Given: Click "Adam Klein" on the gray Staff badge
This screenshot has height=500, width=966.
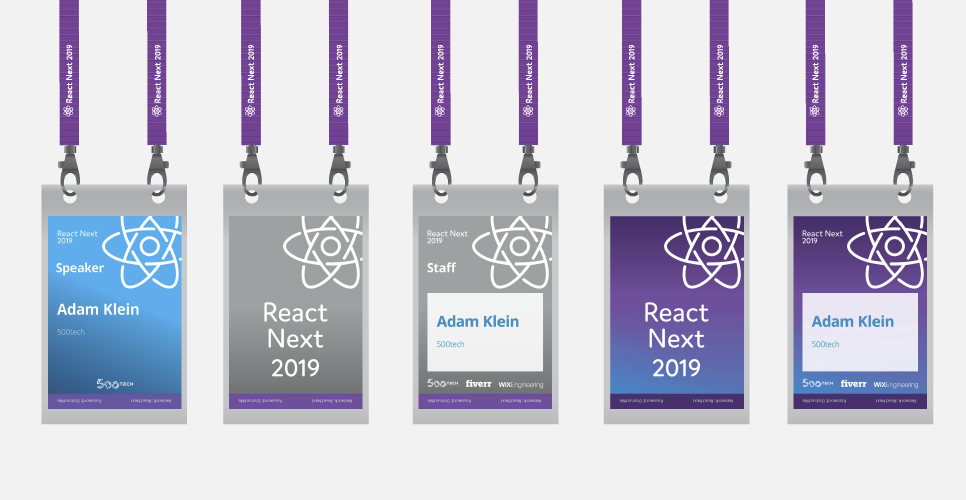Looking at the screenshot, I should coord(477,321).
